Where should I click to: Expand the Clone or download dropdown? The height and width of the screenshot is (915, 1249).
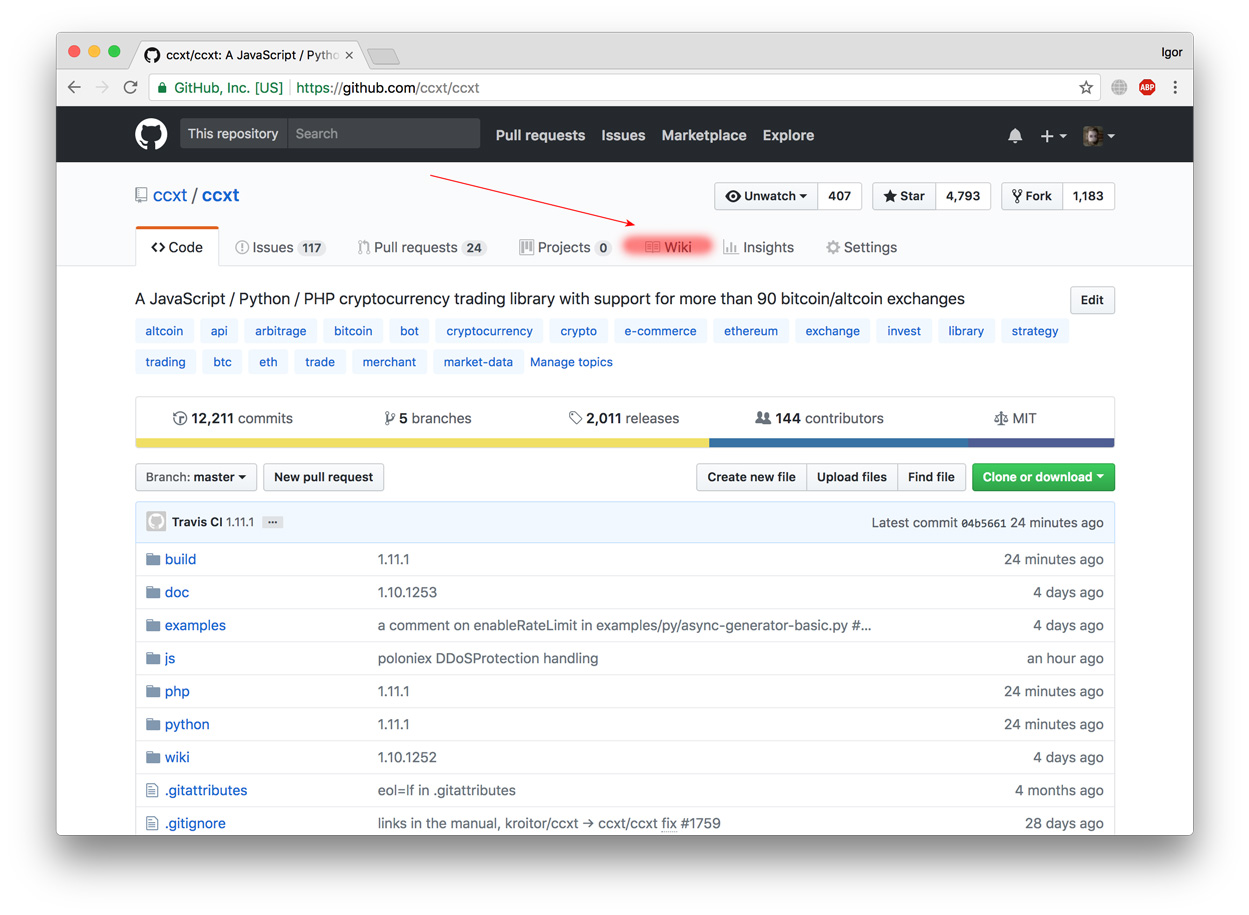click(x=1043, y=477)
